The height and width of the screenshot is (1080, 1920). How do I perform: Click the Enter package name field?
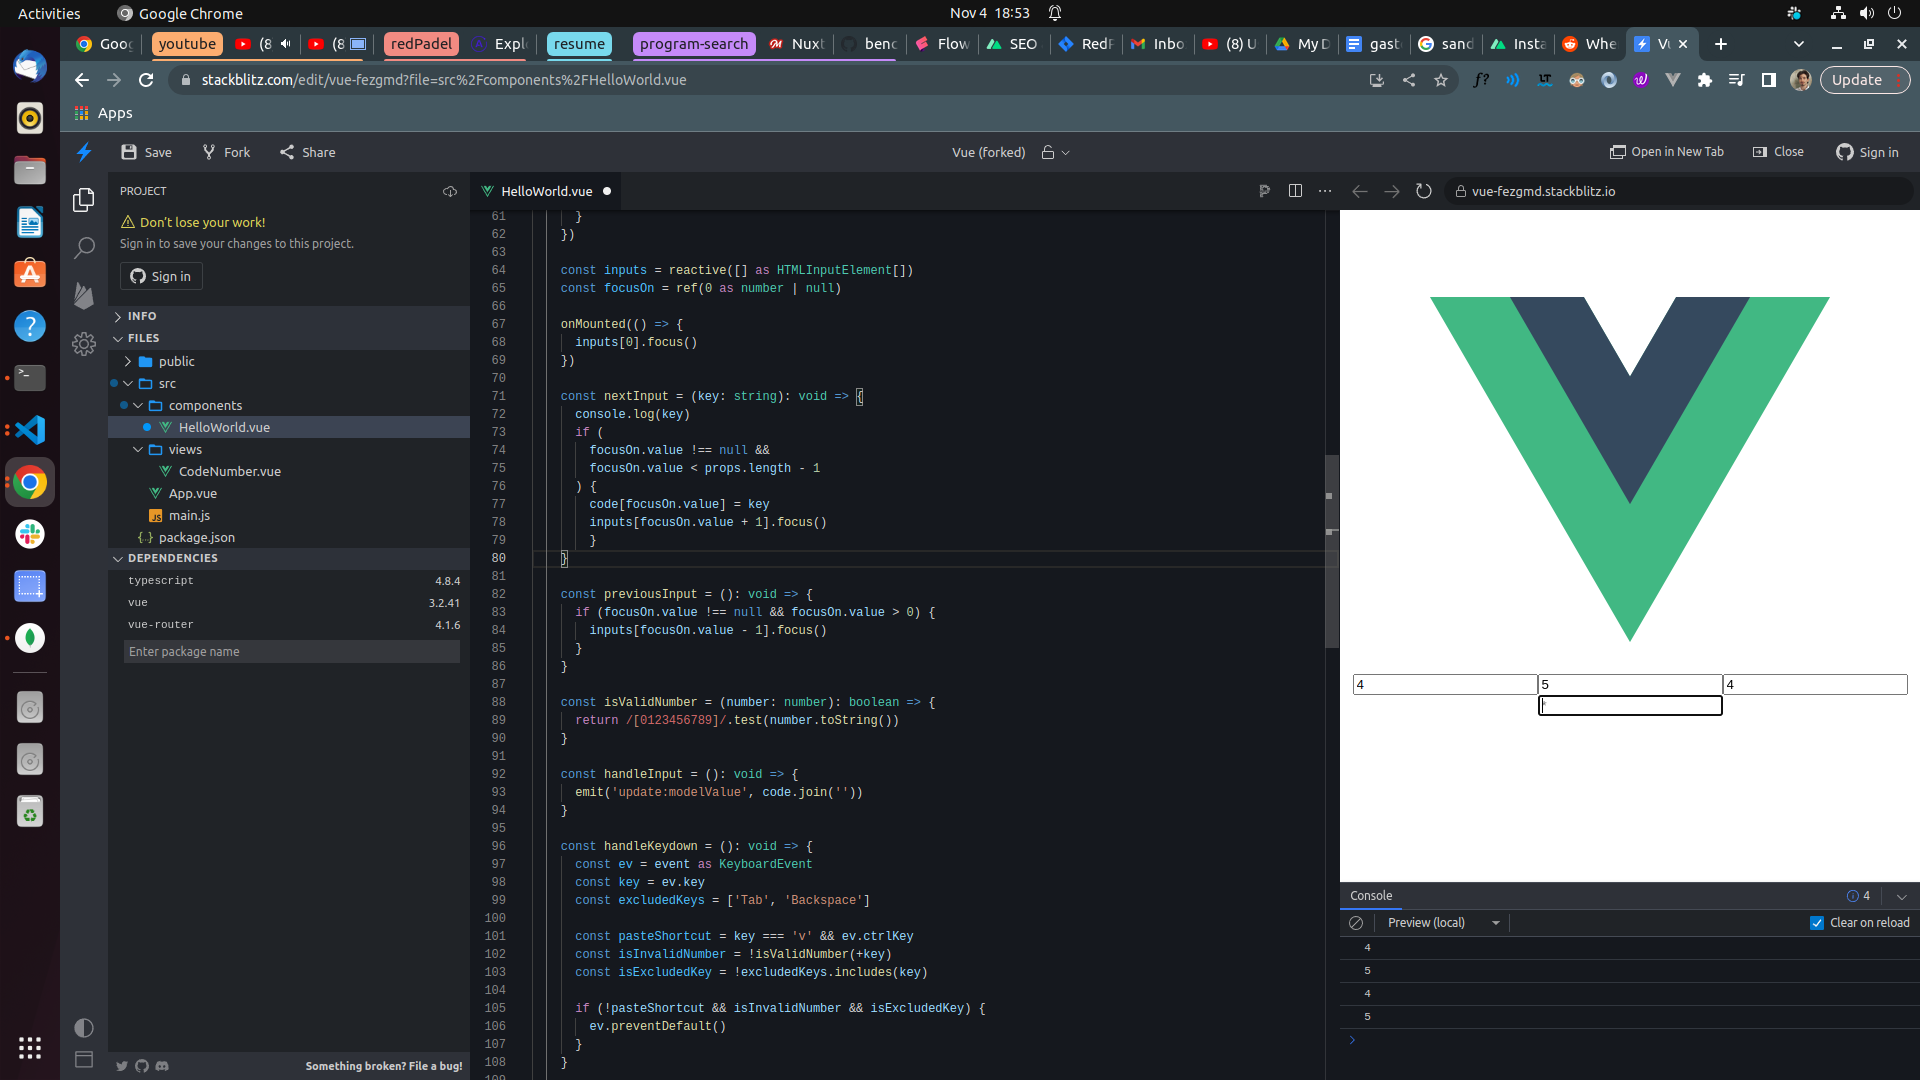(291, 651)
